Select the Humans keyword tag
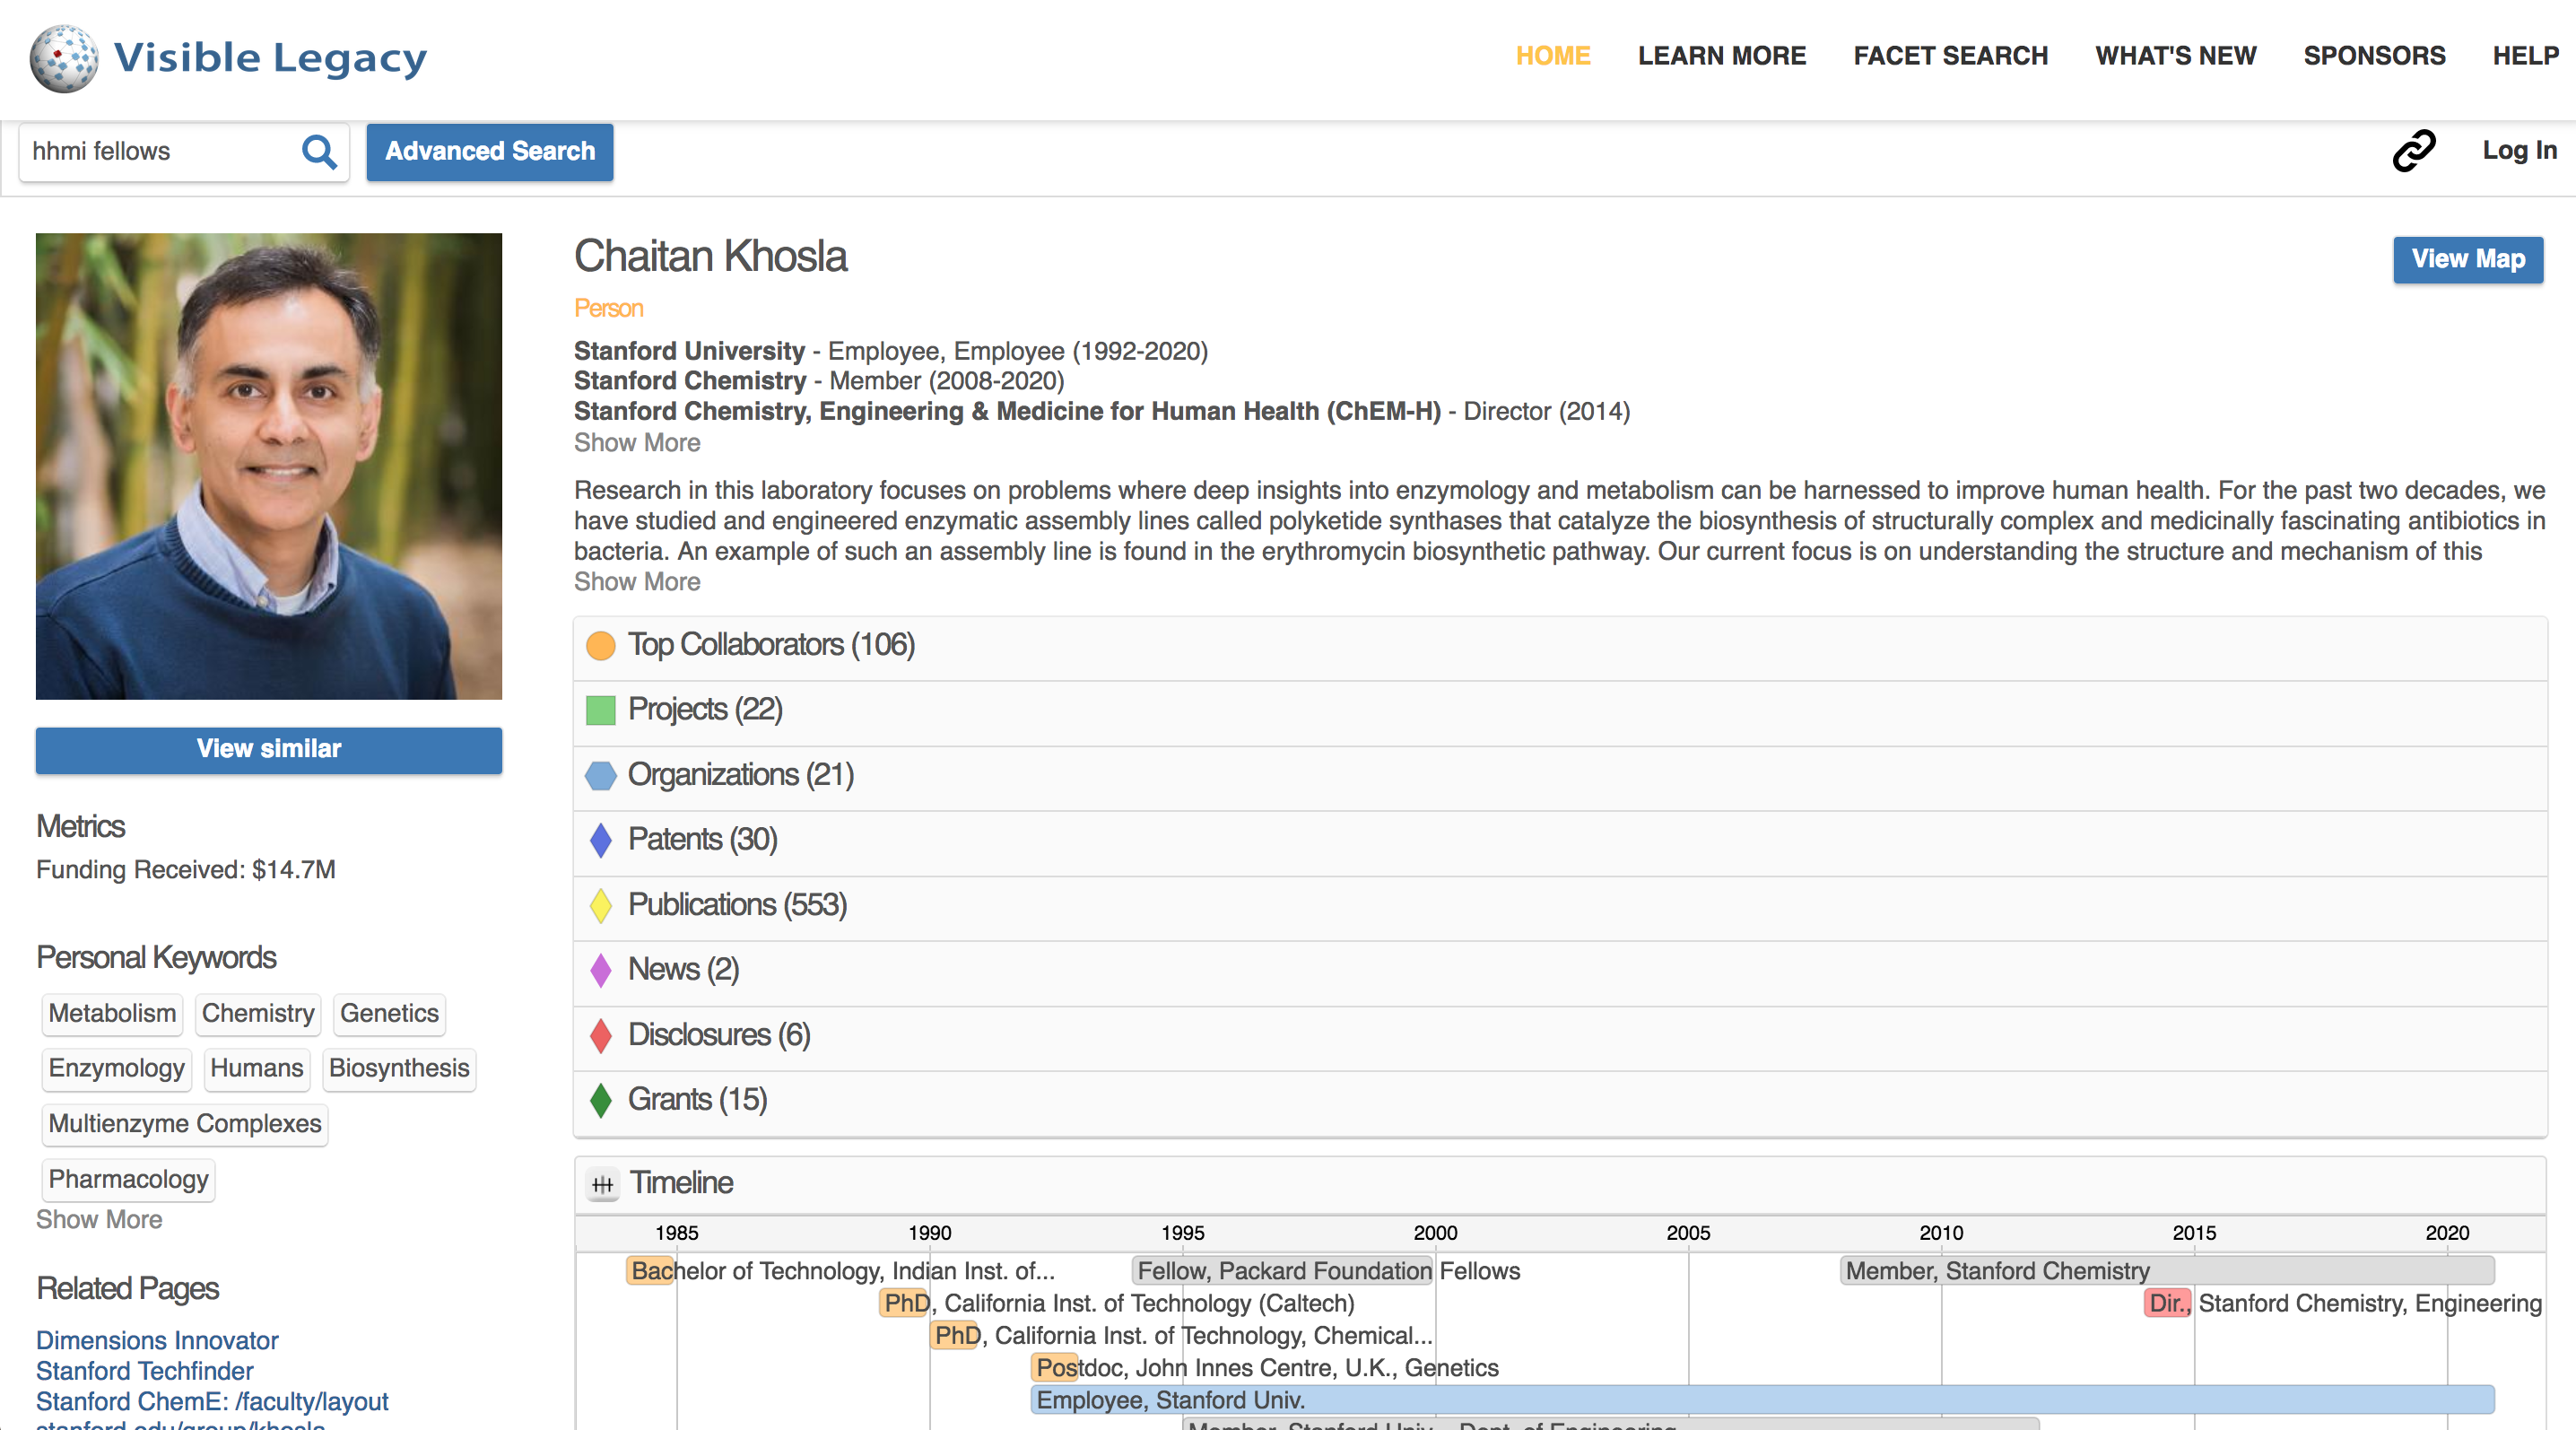This screenshot has height=1430, width=2576. click(256, 1069)
